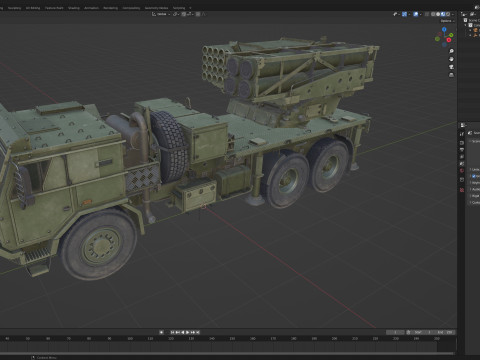
Task: Open the Sculpting workspace tab
Action: coord(14,8)
